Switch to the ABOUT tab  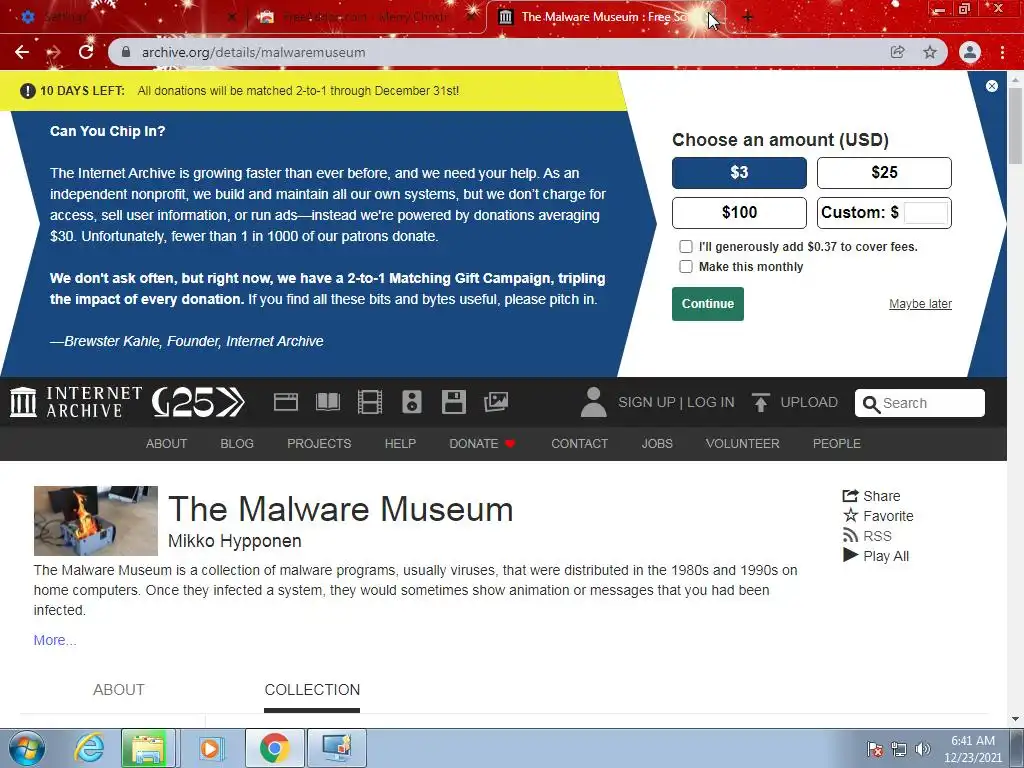coord(119,690)
